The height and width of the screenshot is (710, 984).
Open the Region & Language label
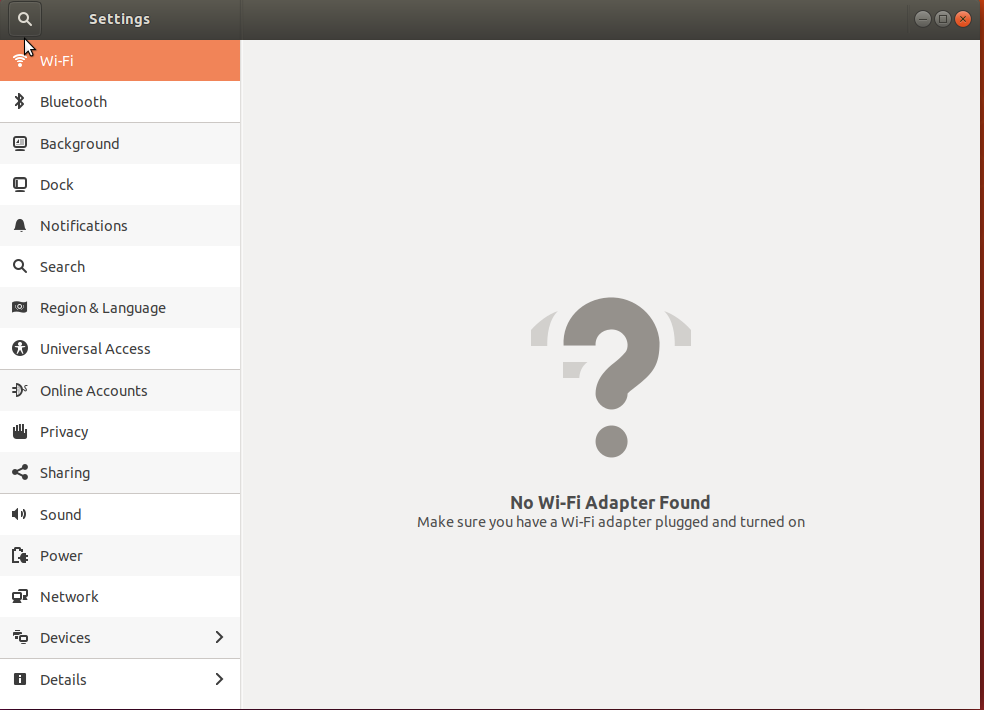(x=103, y=308)
